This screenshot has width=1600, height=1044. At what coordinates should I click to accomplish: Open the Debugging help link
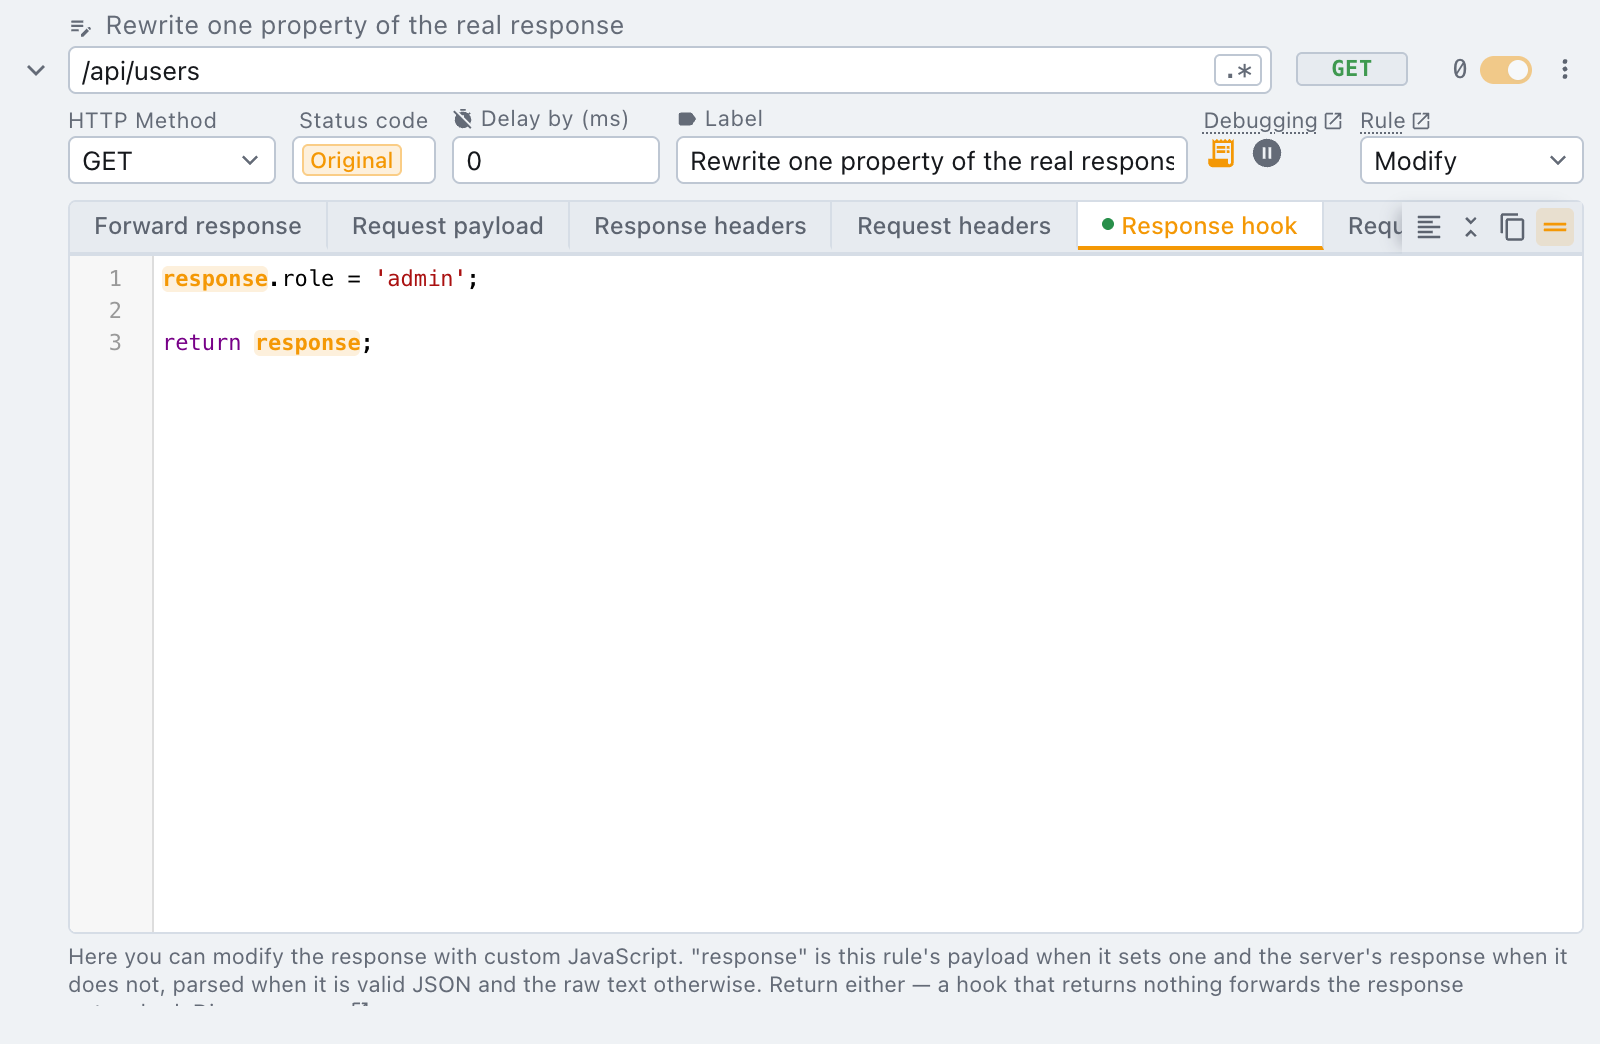coord(1272,121)
